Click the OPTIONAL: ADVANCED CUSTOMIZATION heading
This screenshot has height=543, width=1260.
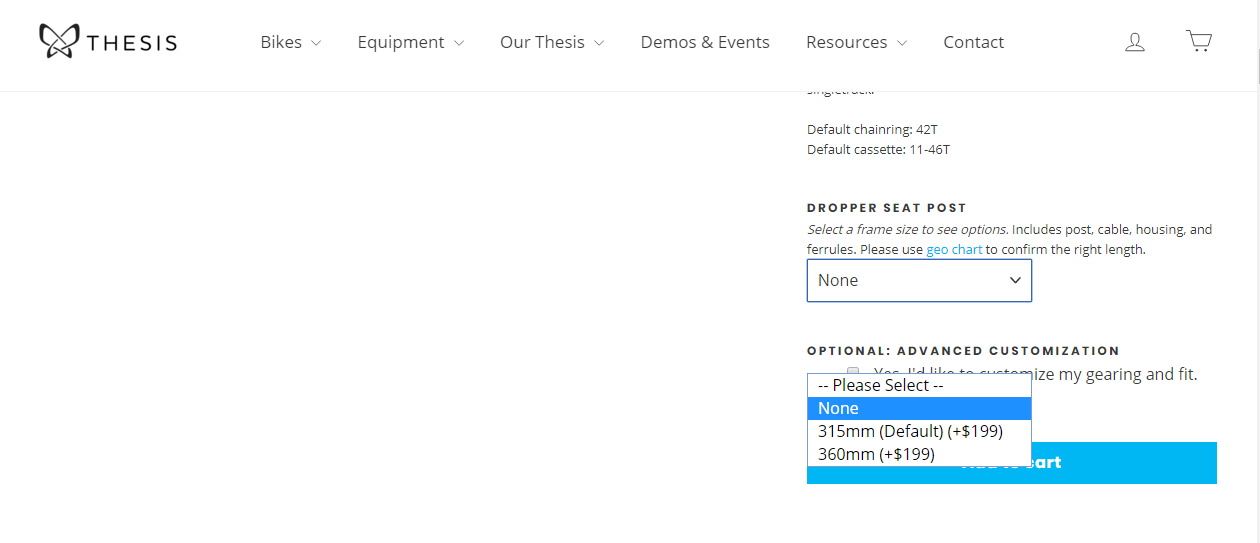[963, 351]
